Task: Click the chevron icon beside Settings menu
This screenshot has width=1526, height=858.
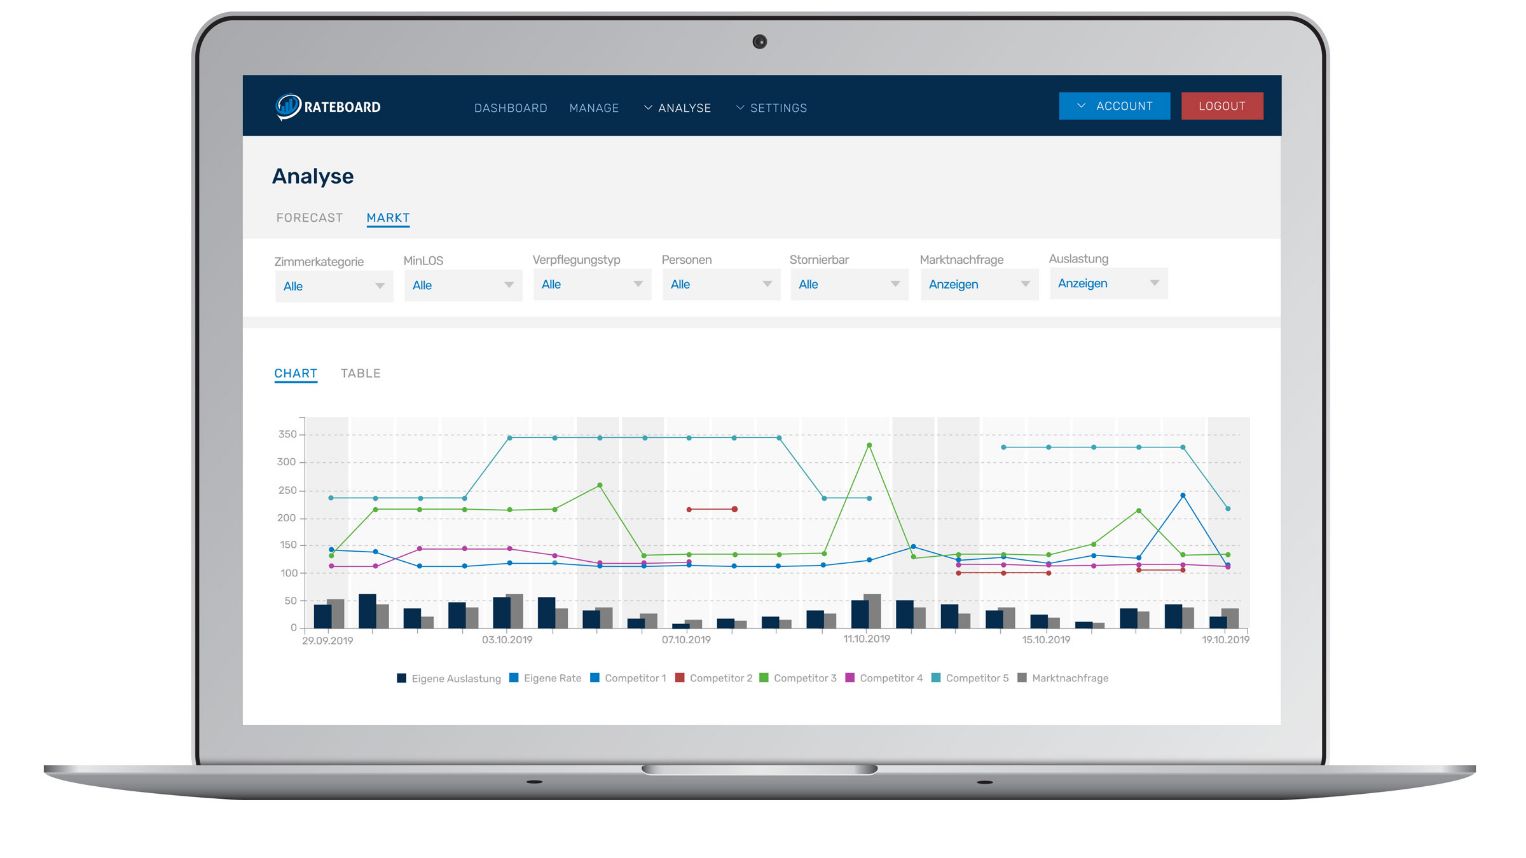Action: click(740, 107)
